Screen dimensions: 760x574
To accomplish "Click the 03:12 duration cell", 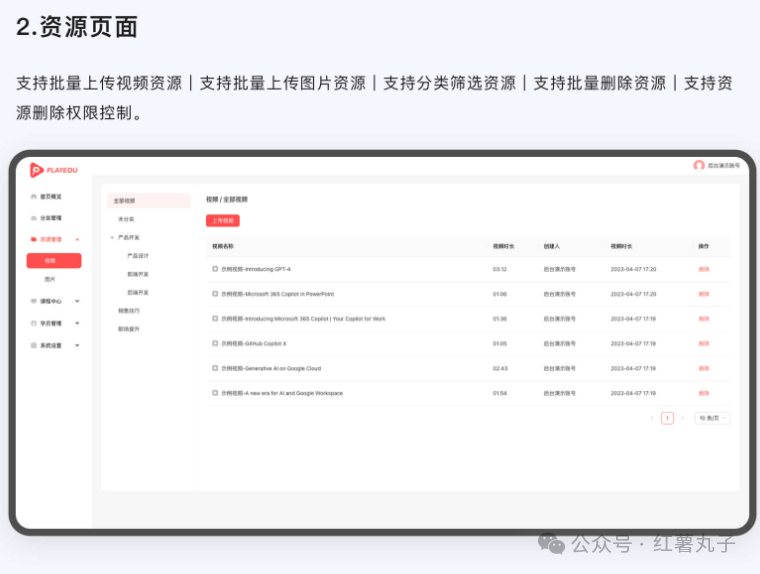I will click(500, 269).
